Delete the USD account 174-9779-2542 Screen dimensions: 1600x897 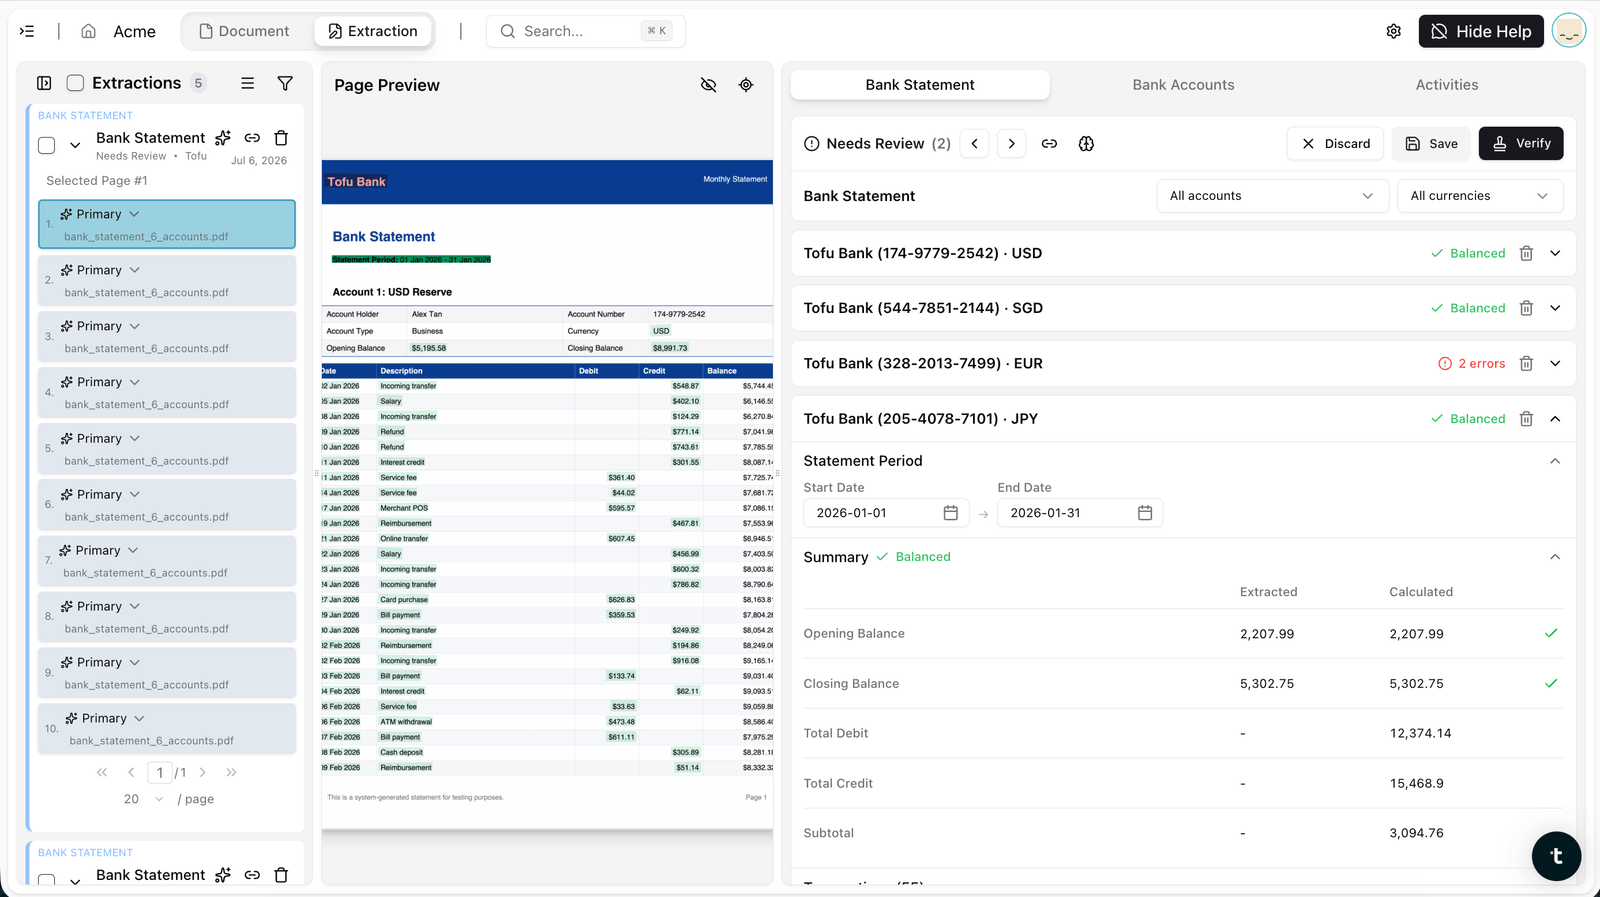(x=1526, y=253)
